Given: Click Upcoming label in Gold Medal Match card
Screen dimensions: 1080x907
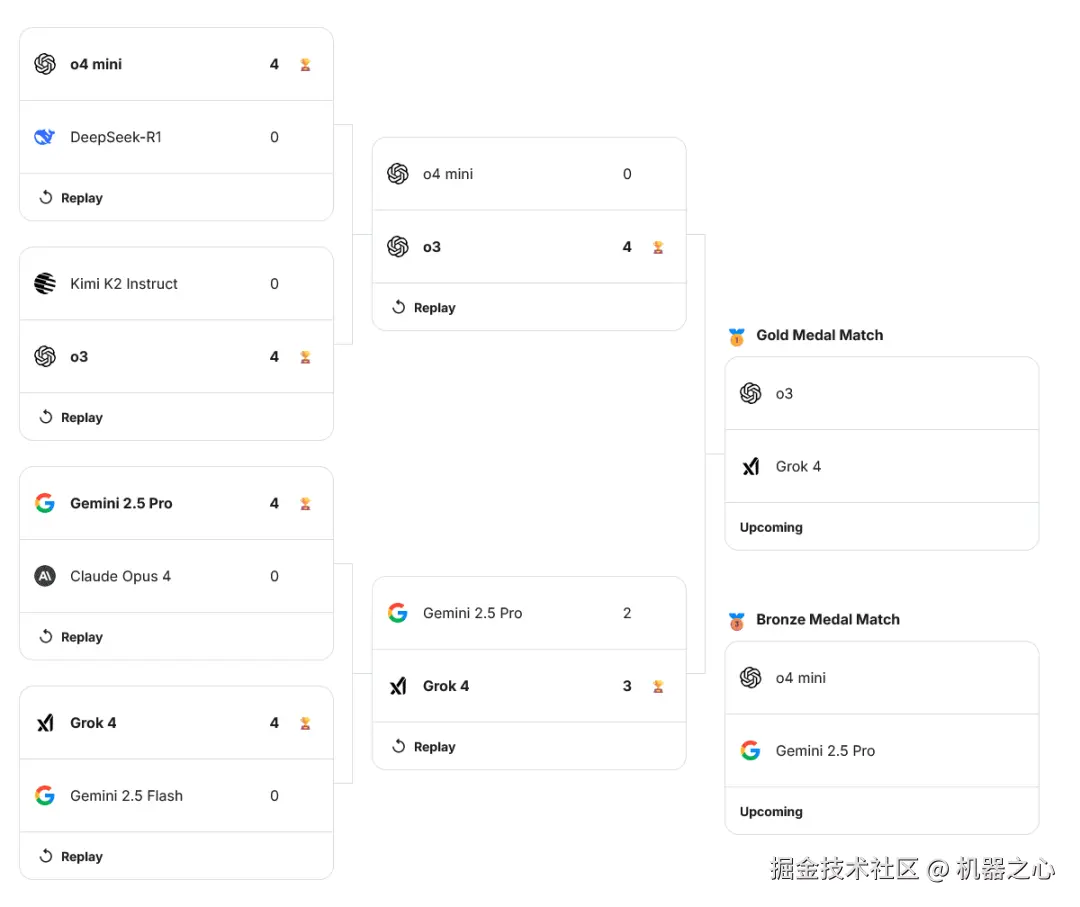Looking at the screenshot, I should (771, 528).
